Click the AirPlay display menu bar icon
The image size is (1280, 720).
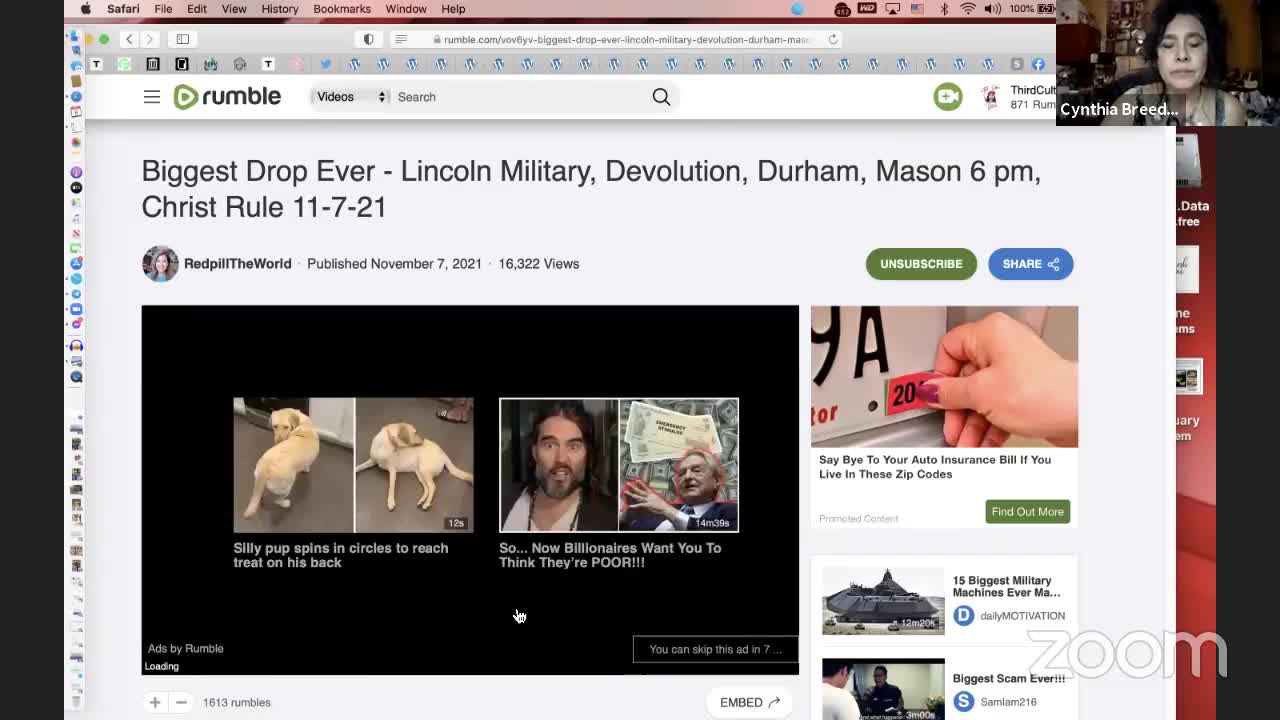tap(893, 9)
